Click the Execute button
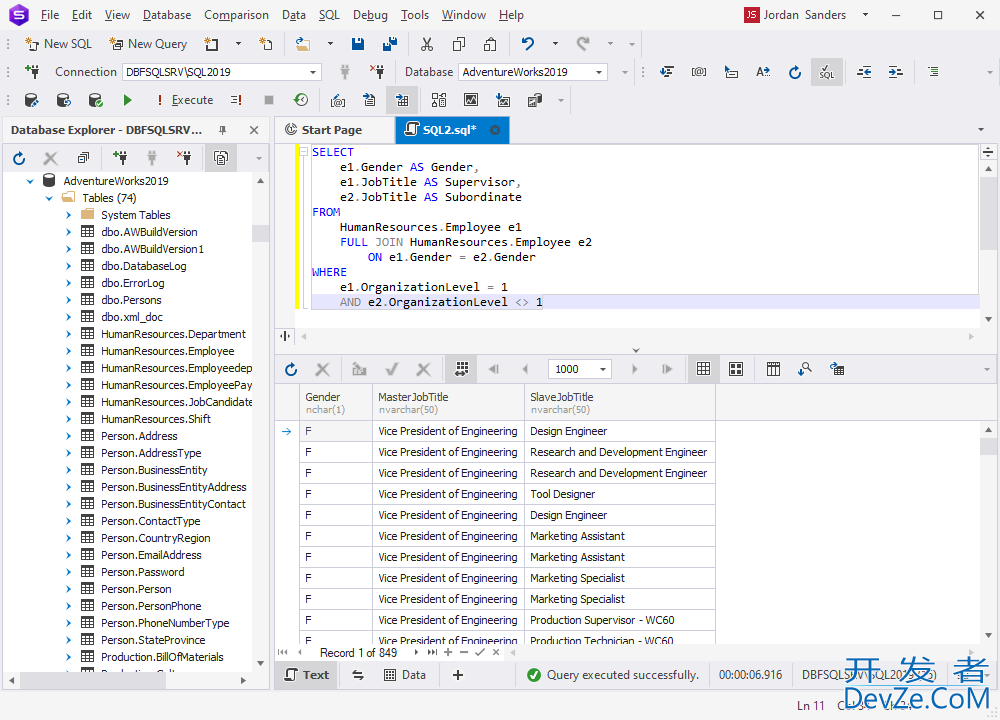Viewport: 1000px width, 720px height. (186, 100)
